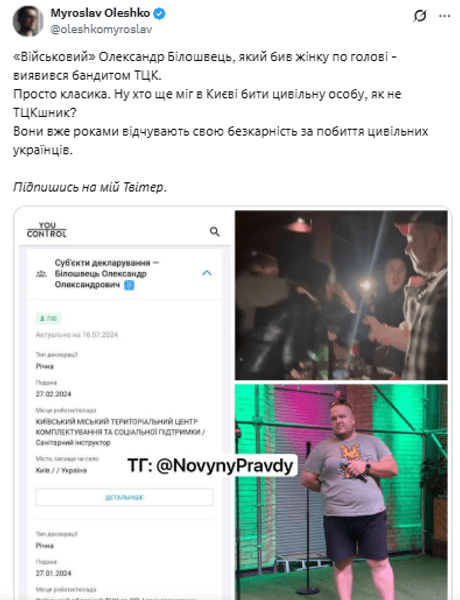Viewport: 460px width, 600px height.
Task: Click the Білошвець Олександр Олександрович name heading
Action: point(100,279)
